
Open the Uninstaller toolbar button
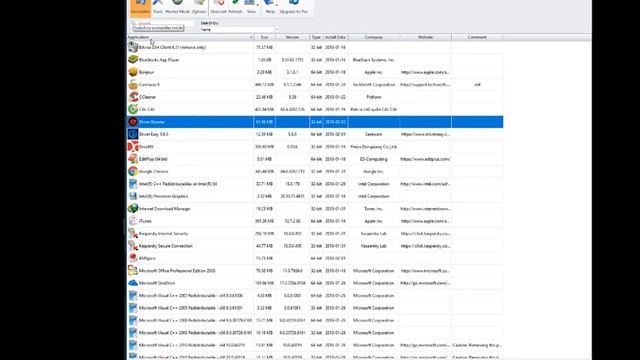click(140, 8)
